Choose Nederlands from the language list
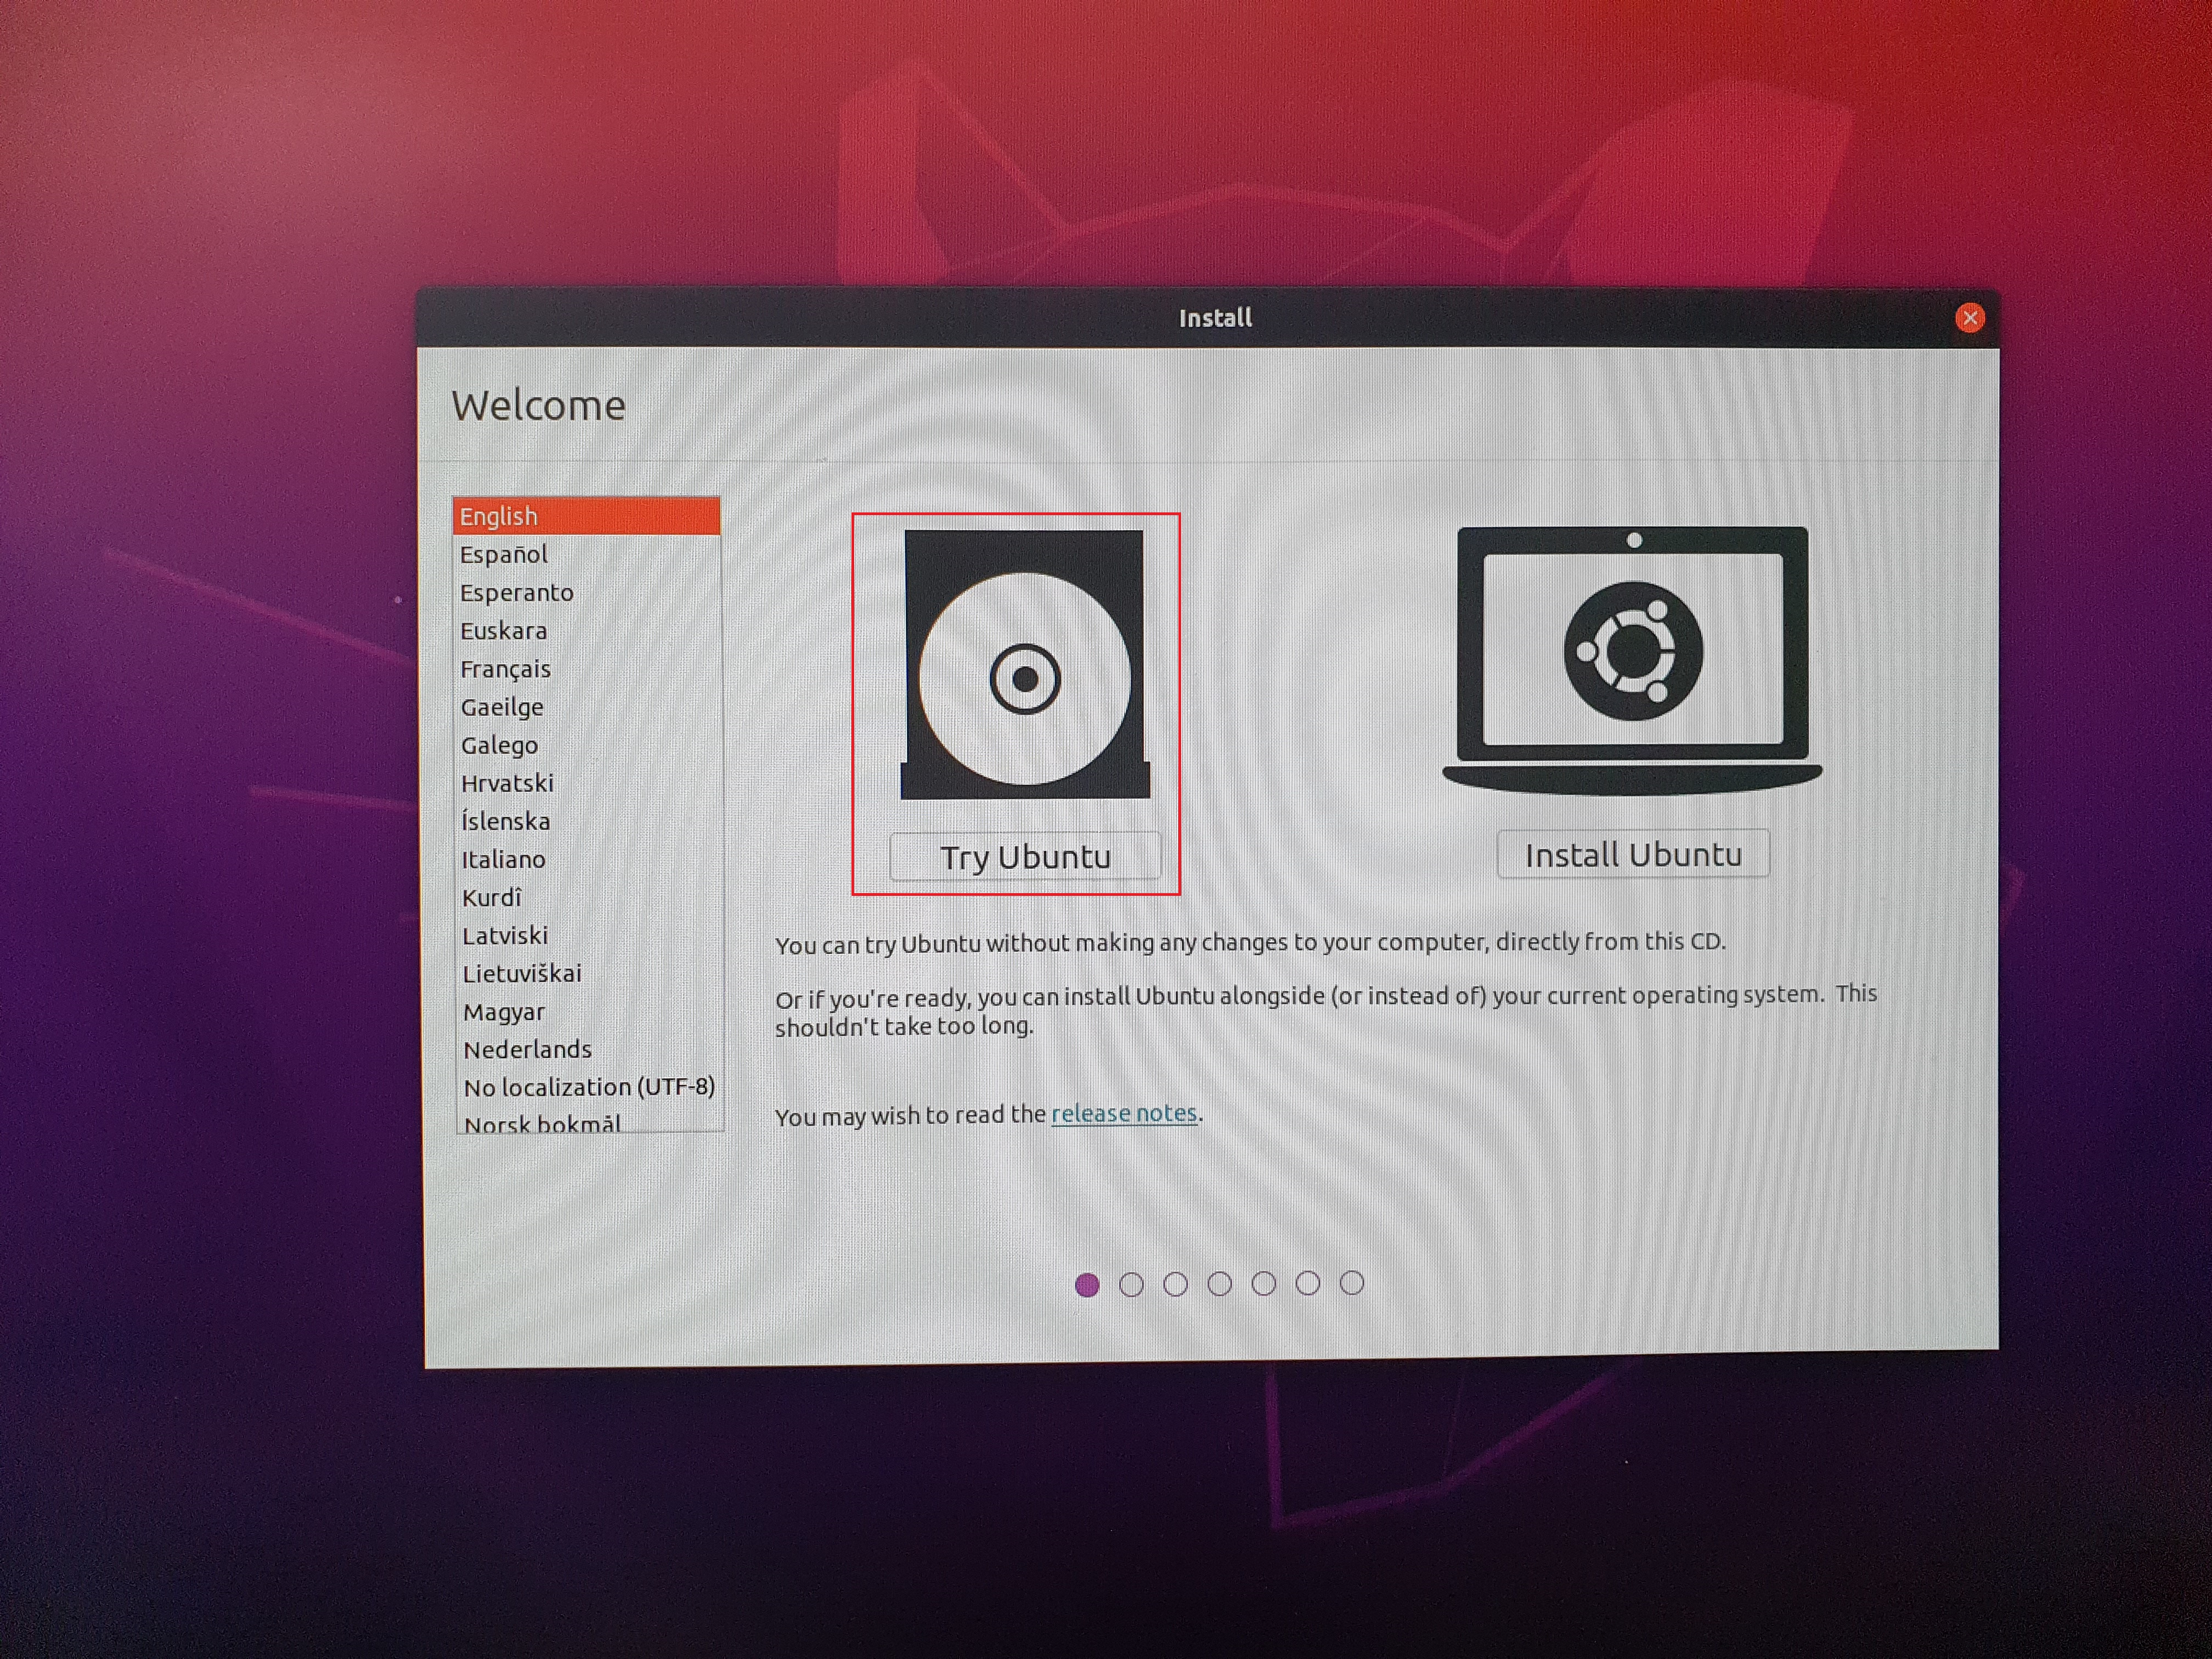 [527, 1049]
